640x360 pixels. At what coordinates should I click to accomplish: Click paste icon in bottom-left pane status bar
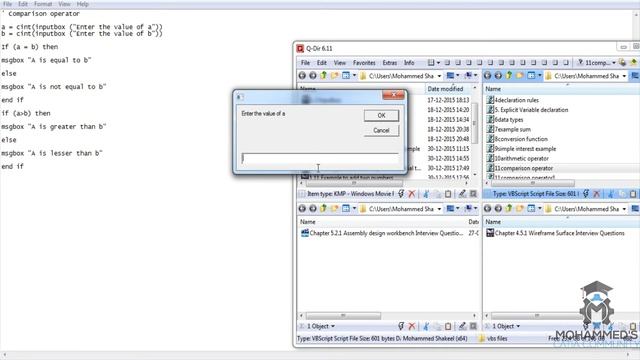coord(448,326)
